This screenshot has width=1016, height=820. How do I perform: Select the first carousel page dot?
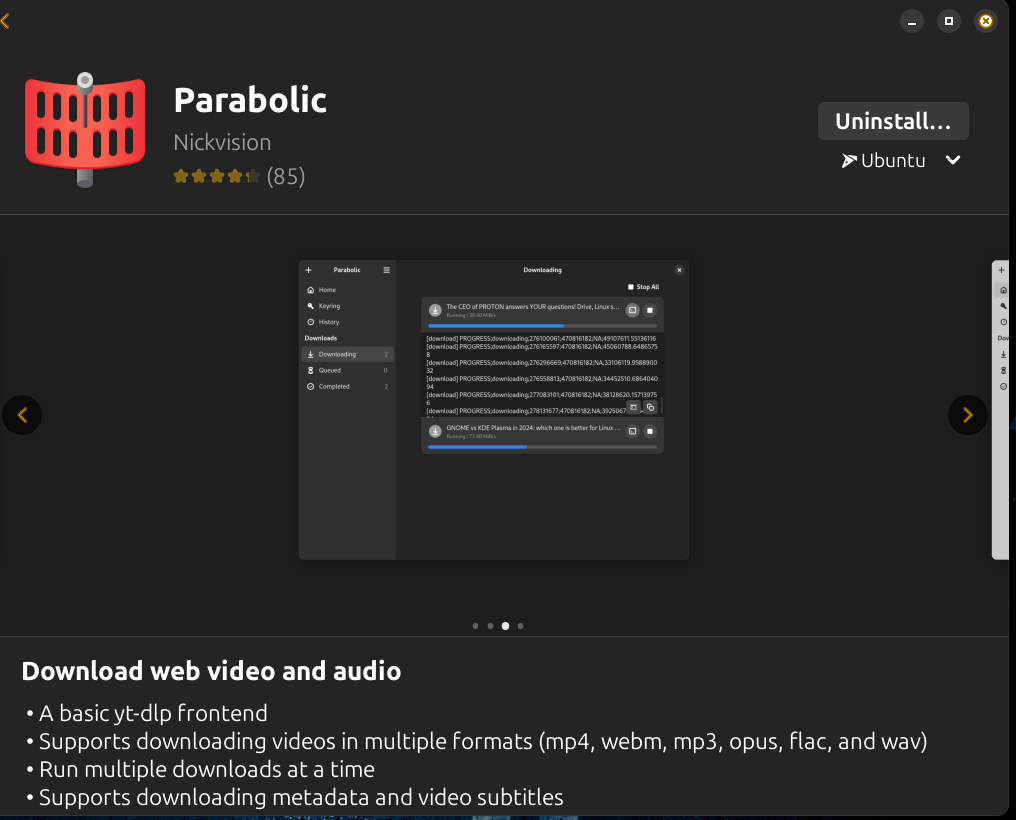(476, 626)
